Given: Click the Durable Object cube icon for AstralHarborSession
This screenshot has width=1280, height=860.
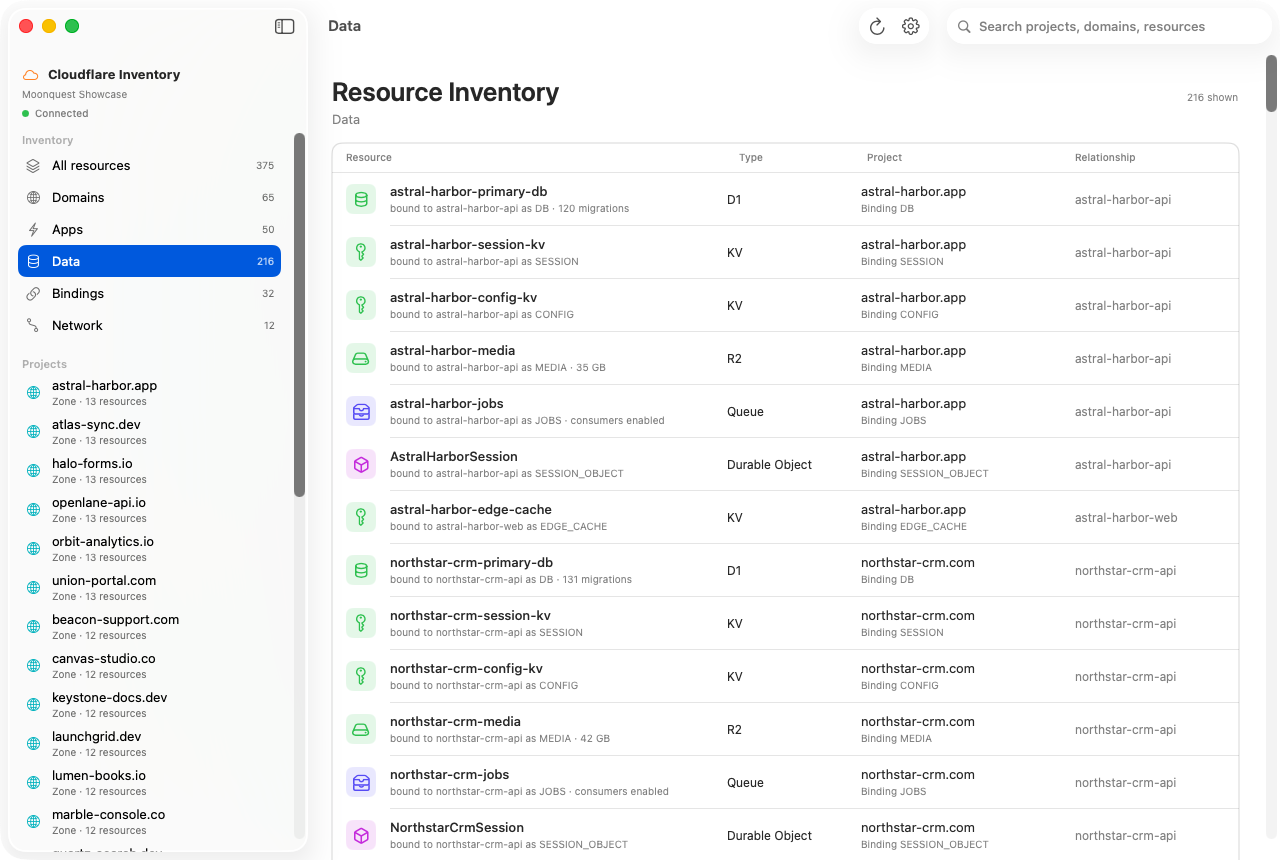Looking at the screenshot, I should (x=361, y=464).
